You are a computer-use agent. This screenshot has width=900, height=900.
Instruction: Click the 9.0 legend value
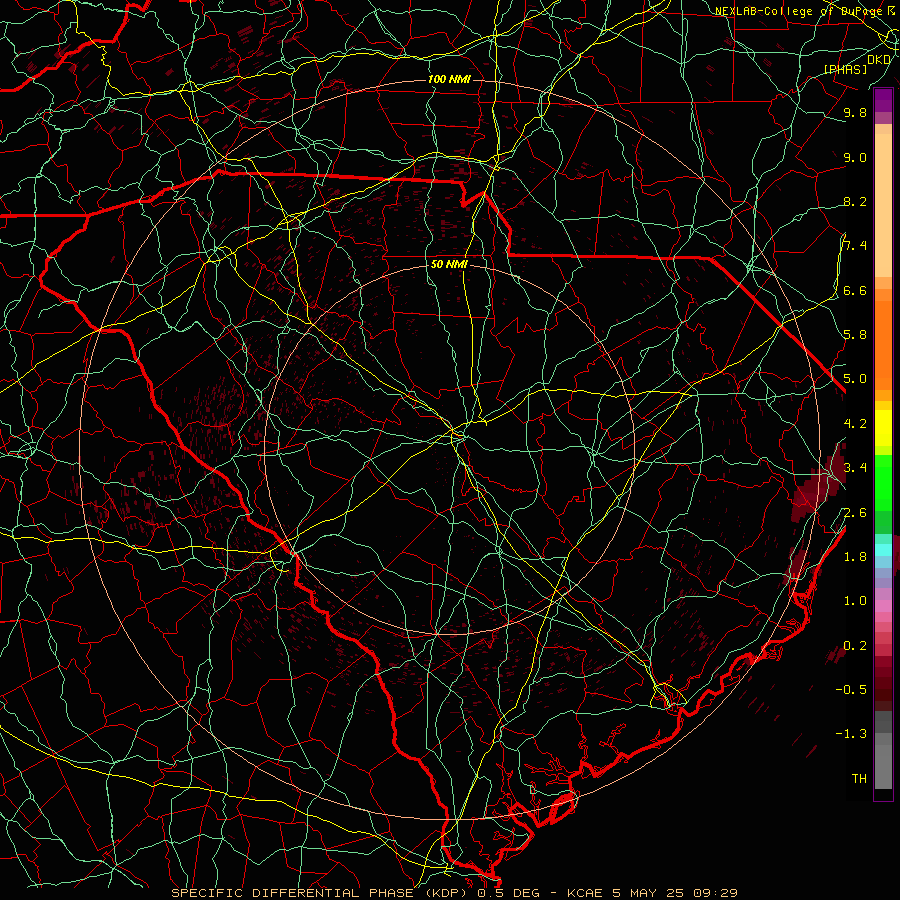855,157
